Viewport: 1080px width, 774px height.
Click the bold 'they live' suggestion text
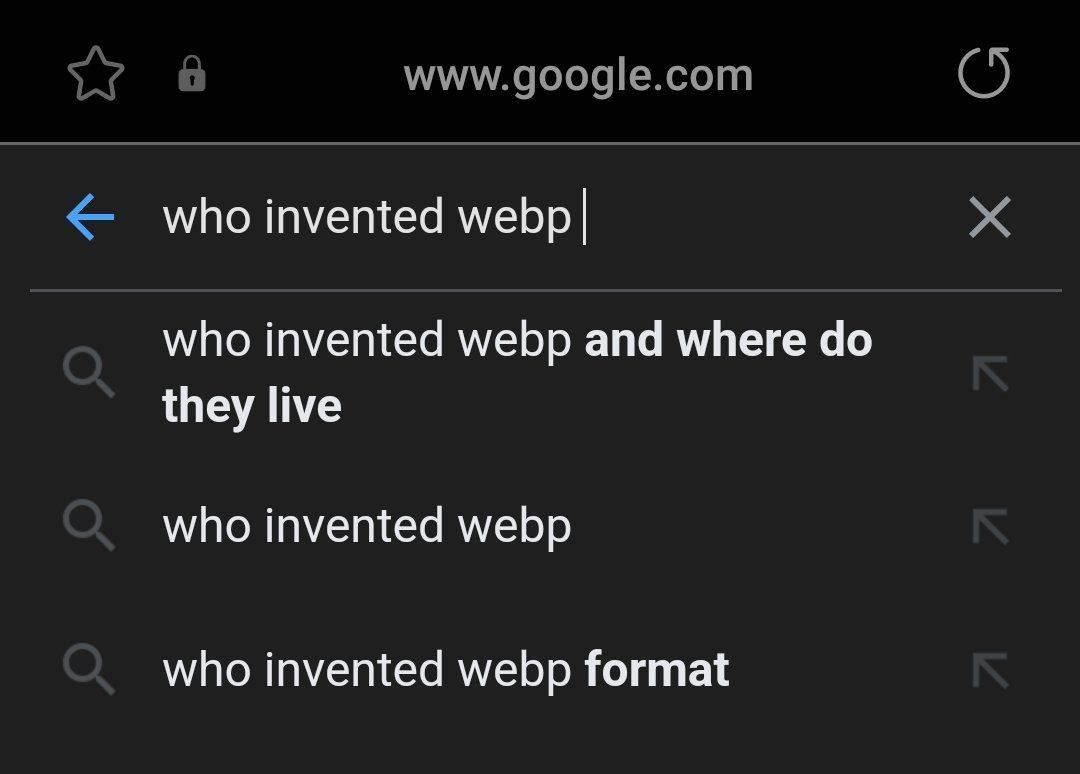(x=252, y=406)
